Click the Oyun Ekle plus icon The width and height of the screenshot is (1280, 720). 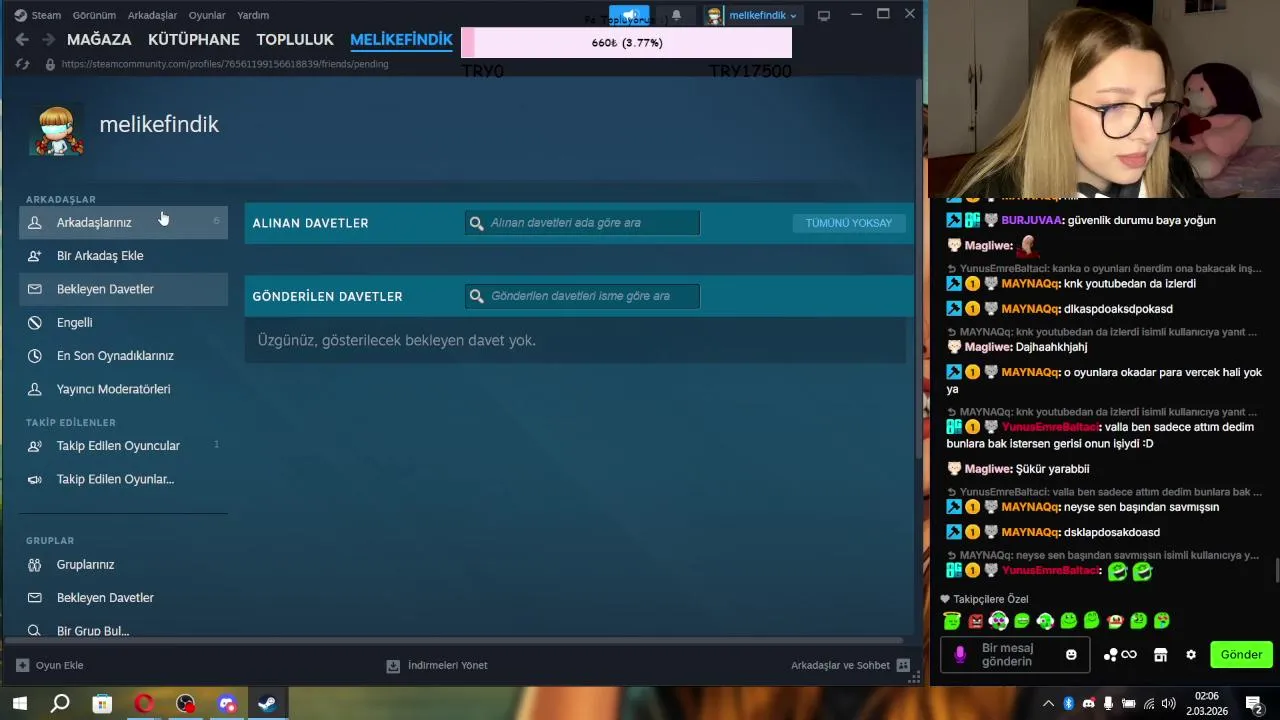tap(23, 665)
